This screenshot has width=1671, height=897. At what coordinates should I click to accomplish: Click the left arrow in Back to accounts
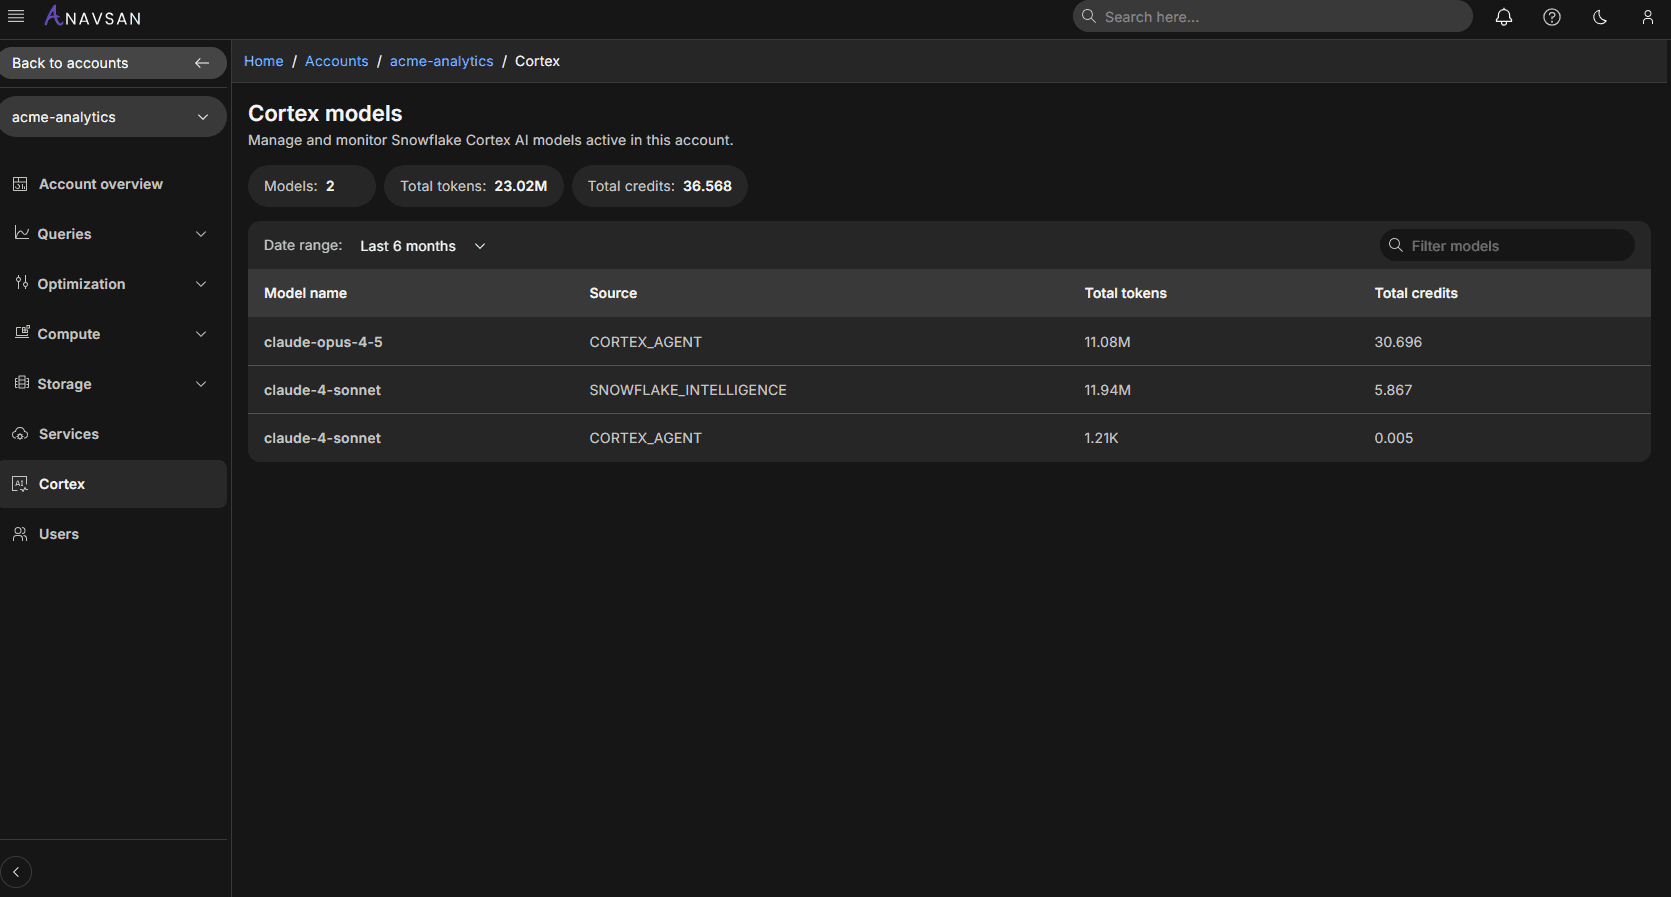pos(202,63)
